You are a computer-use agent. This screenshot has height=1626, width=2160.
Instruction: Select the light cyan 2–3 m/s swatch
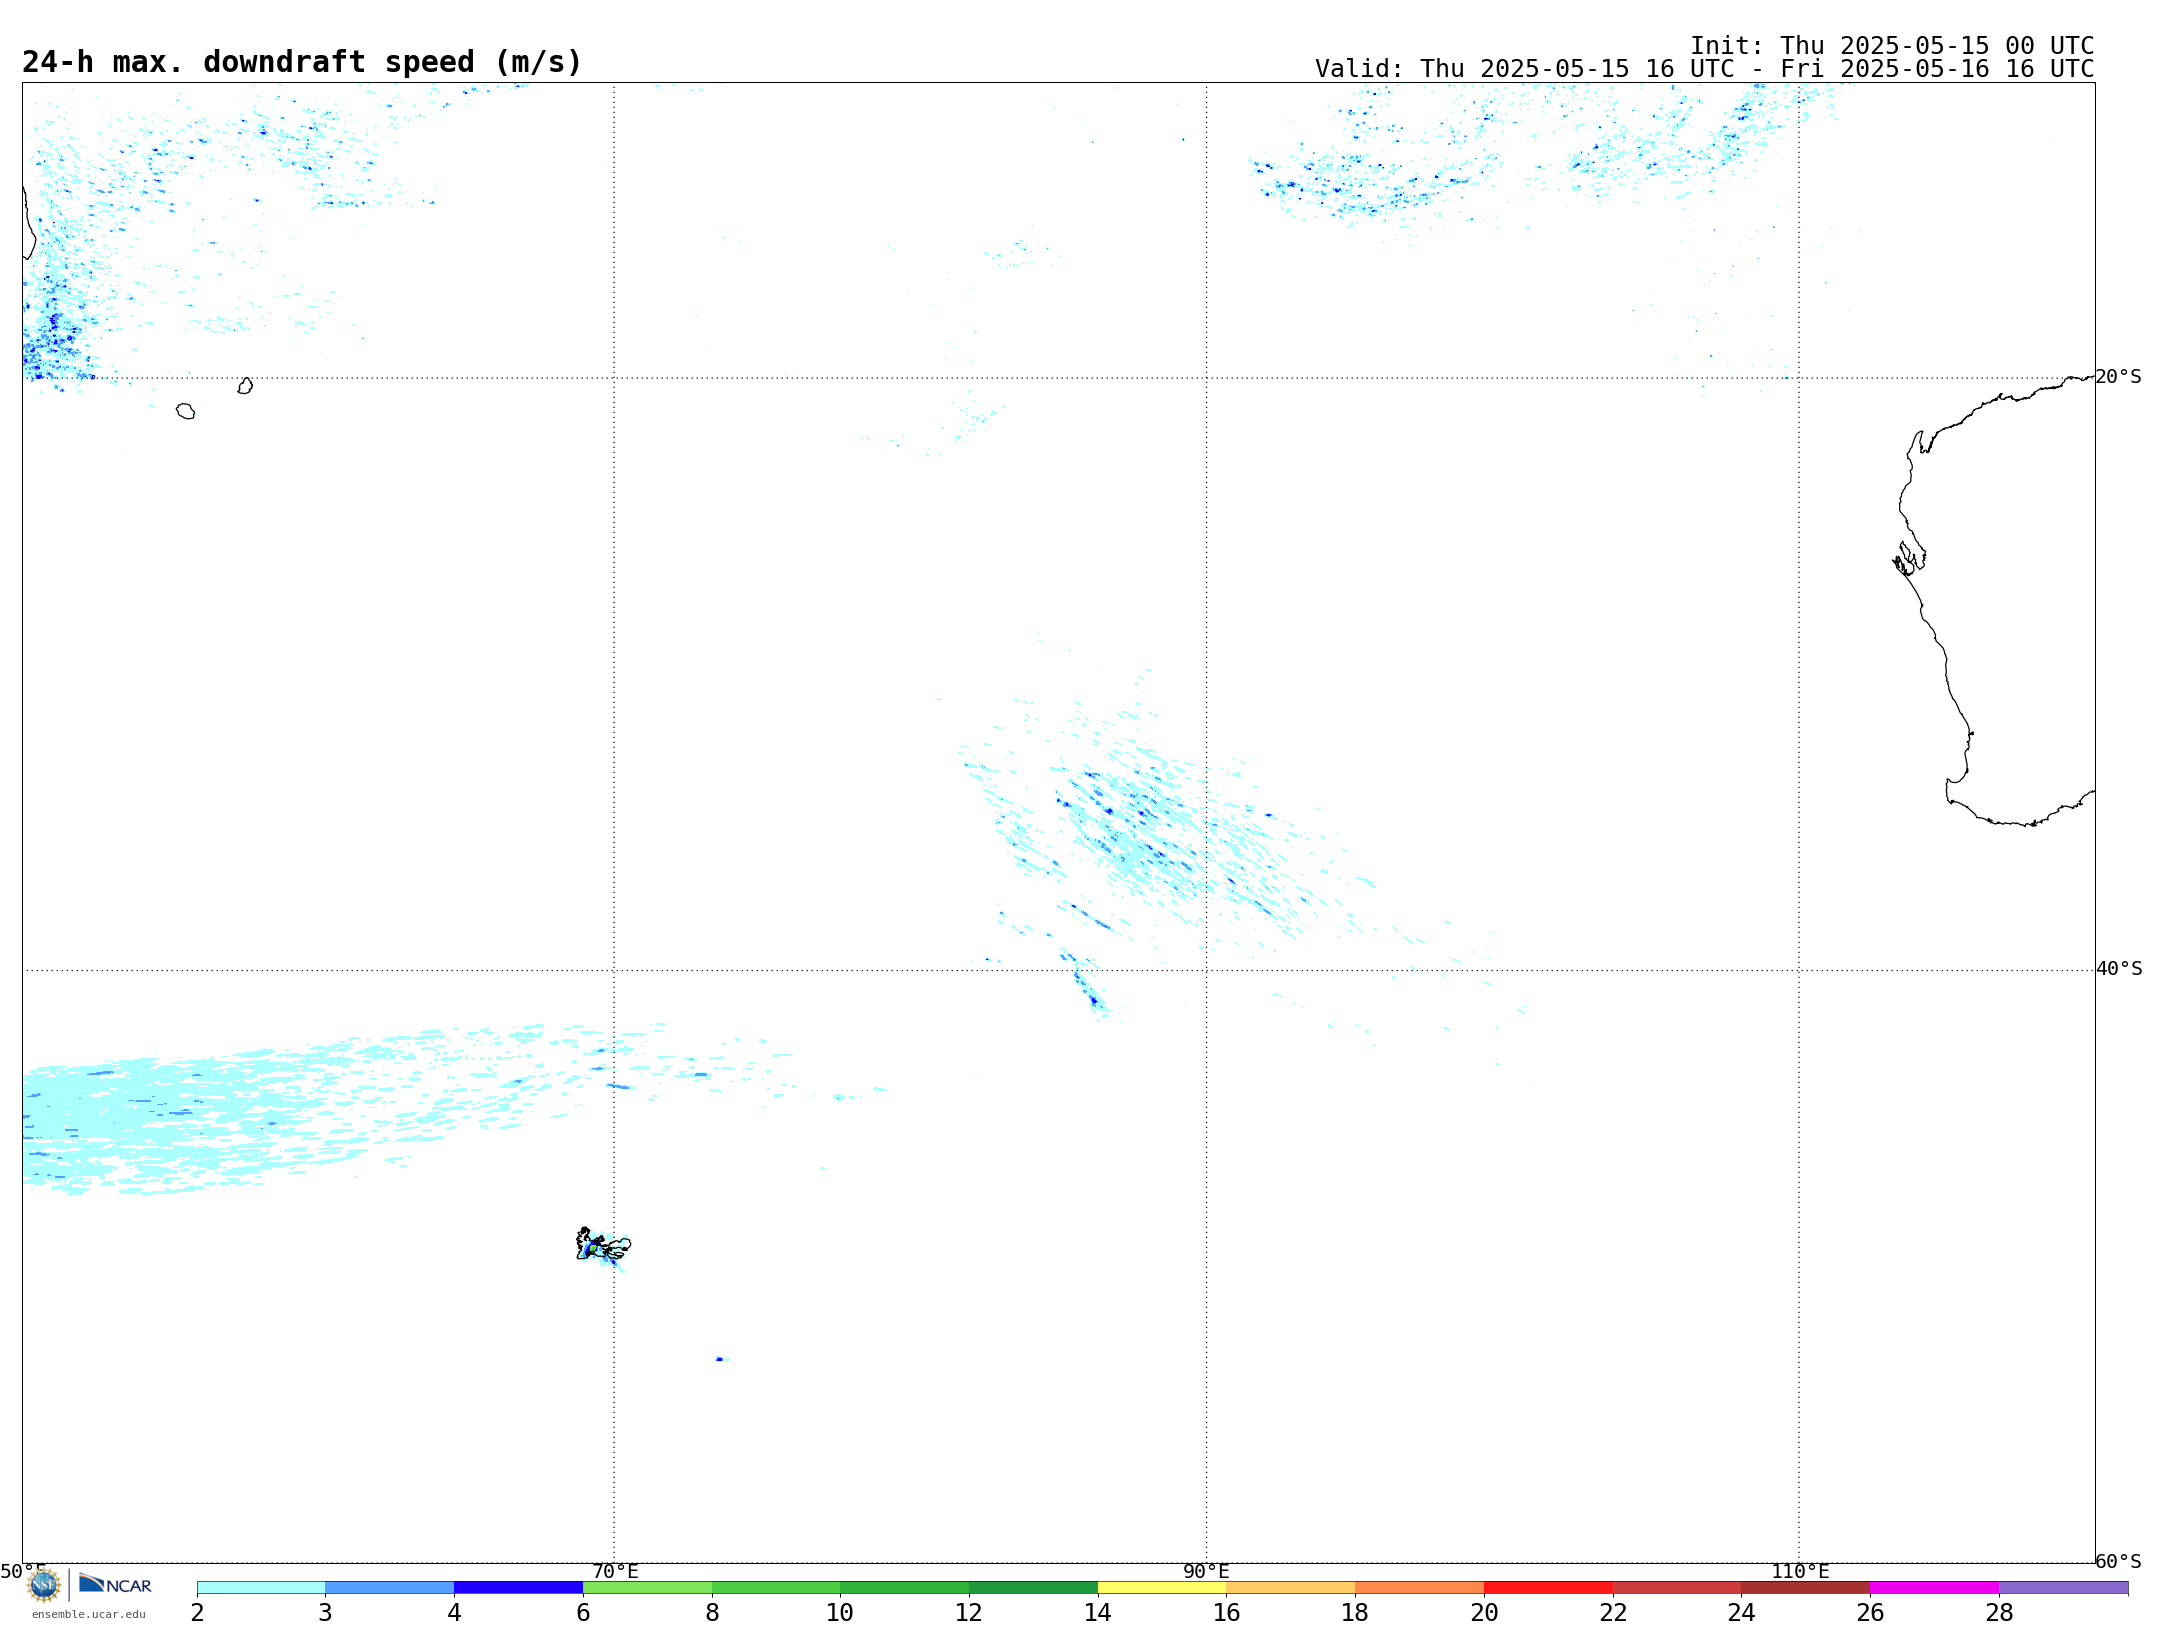point(261,1588)
